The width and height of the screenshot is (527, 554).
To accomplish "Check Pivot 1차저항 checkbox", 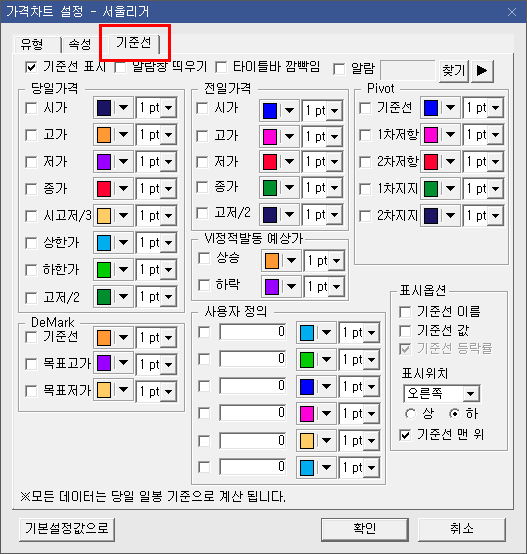I will point(365,135).
